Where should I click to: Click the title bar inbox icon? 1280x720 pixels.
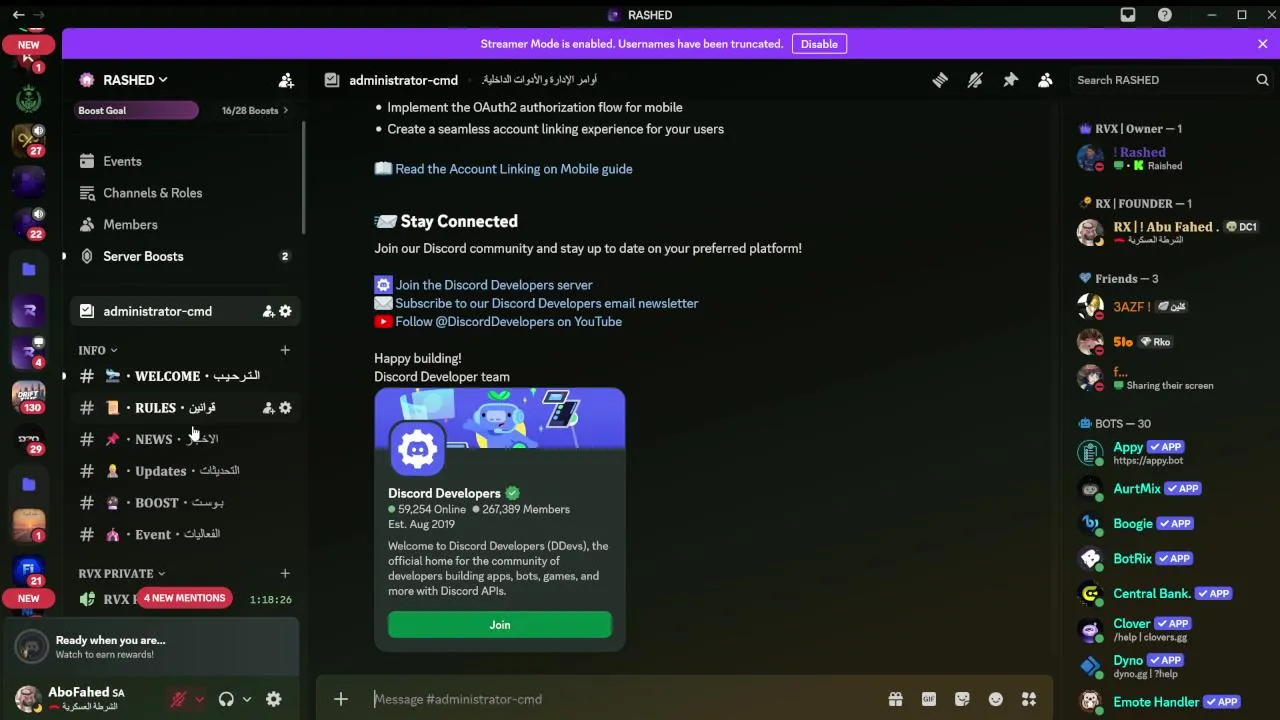click(x=1128, y=15)
